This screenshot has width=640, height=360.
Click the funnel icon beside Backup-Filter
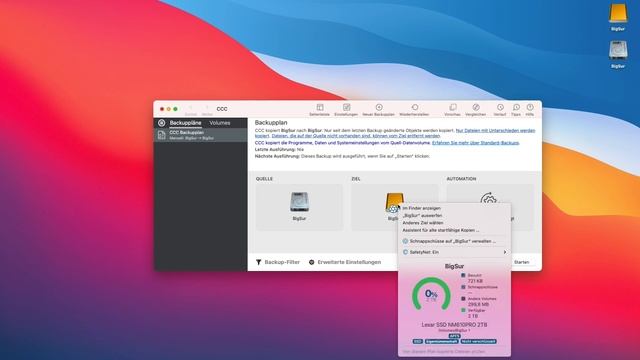(258, 262)
